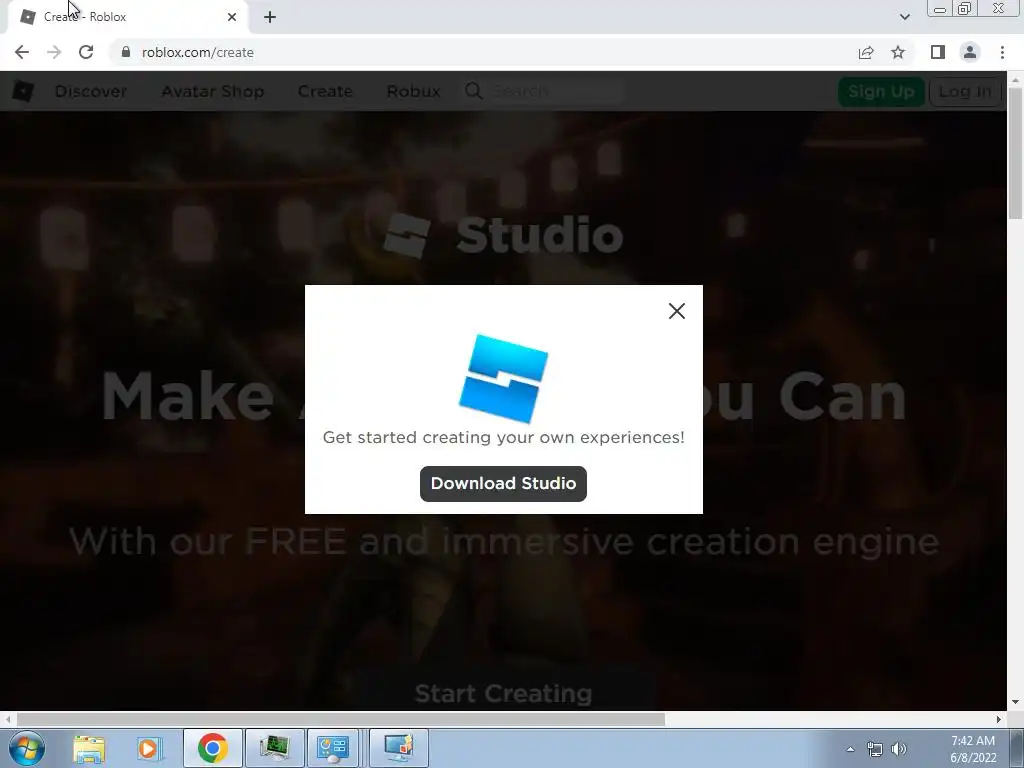Screen dimensions: 1024x768
Task: Click the horizontal scrollbar thumb
Action: pyautogui.click(x=340, y=719)
